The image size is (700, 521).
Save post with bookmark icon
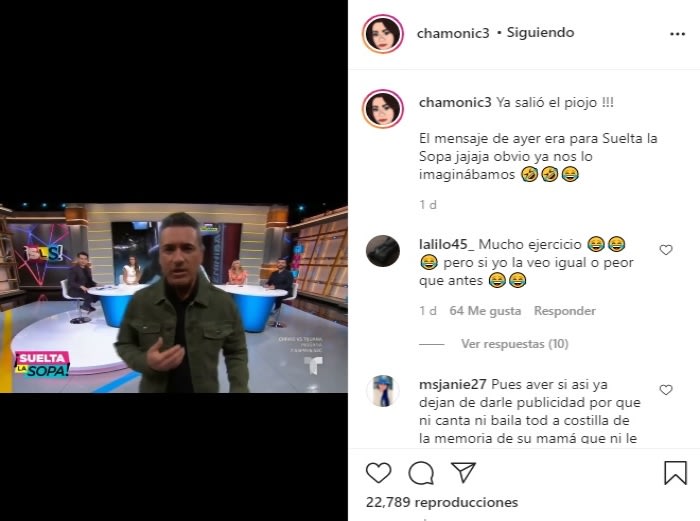pyautogui.click(x=675, y=473)
